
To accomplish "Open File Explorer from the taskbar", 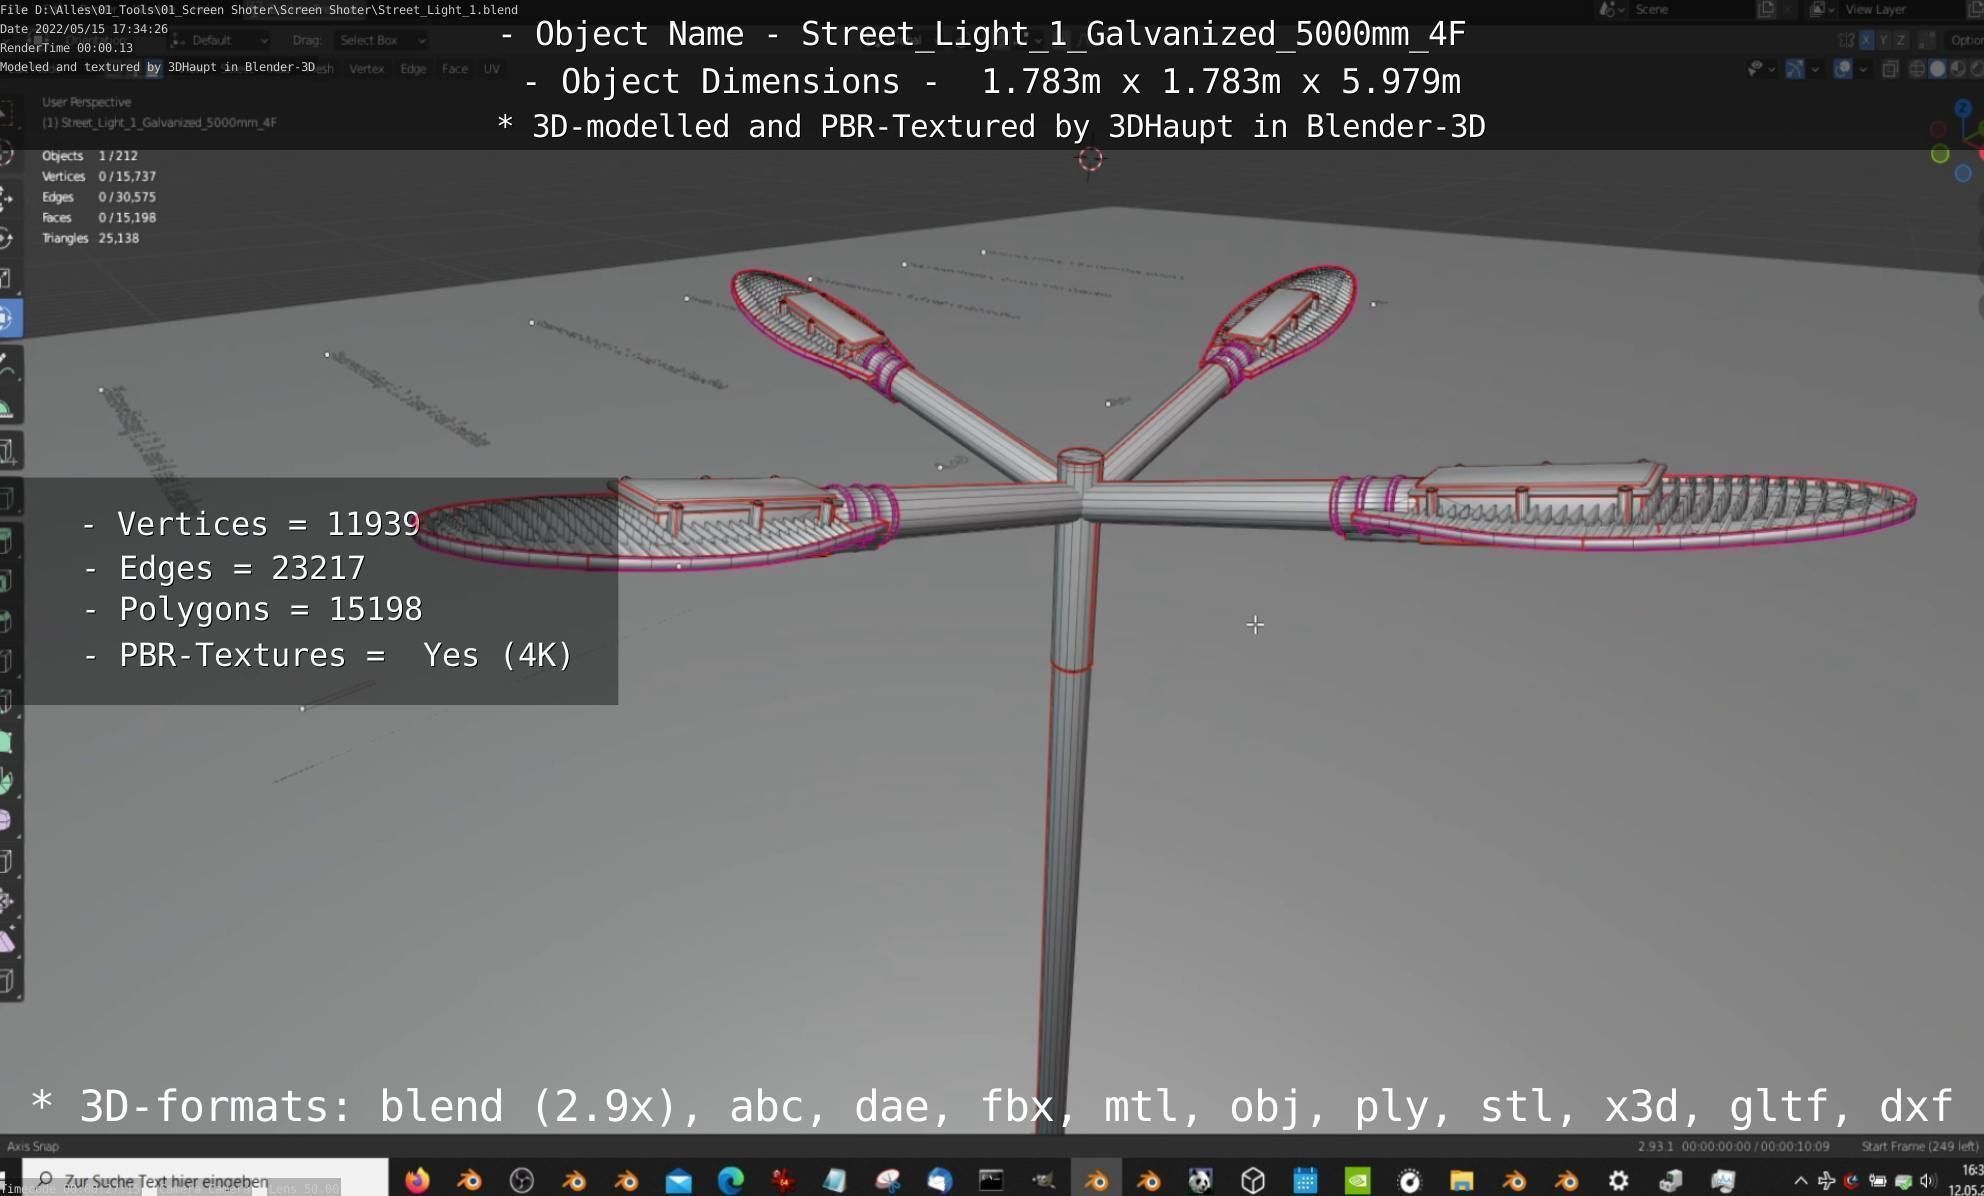I will point(1462,1180).
